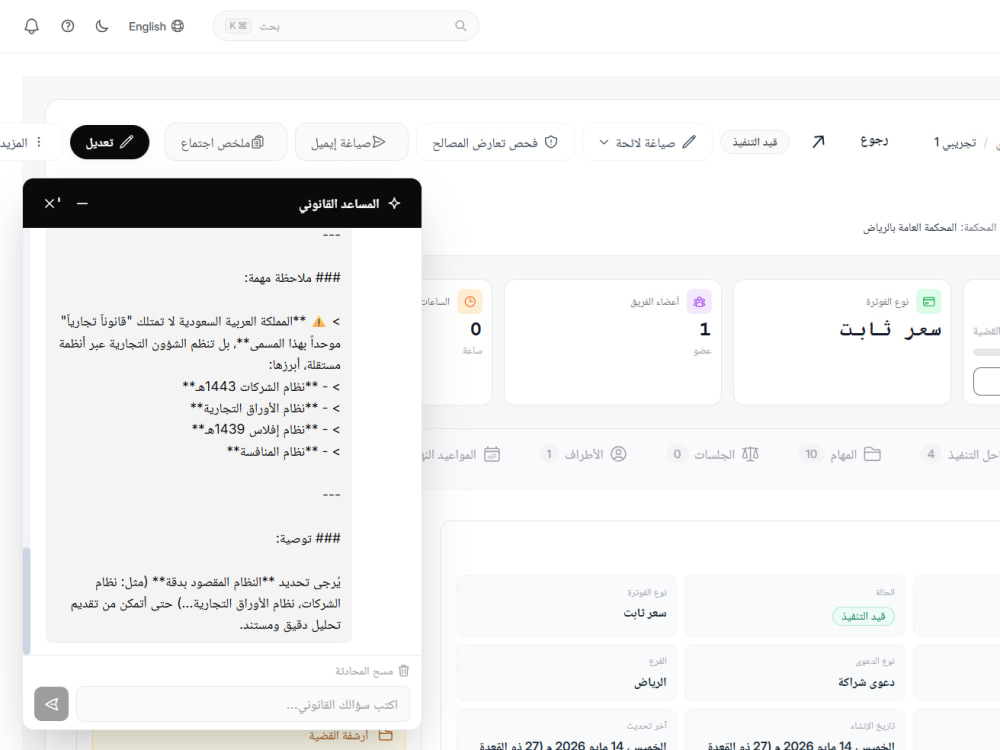Click the تجريبي 1 breadcrumb
This screenshot has width=1000, height=750.
pyautogui.click(x=955, y=142)
